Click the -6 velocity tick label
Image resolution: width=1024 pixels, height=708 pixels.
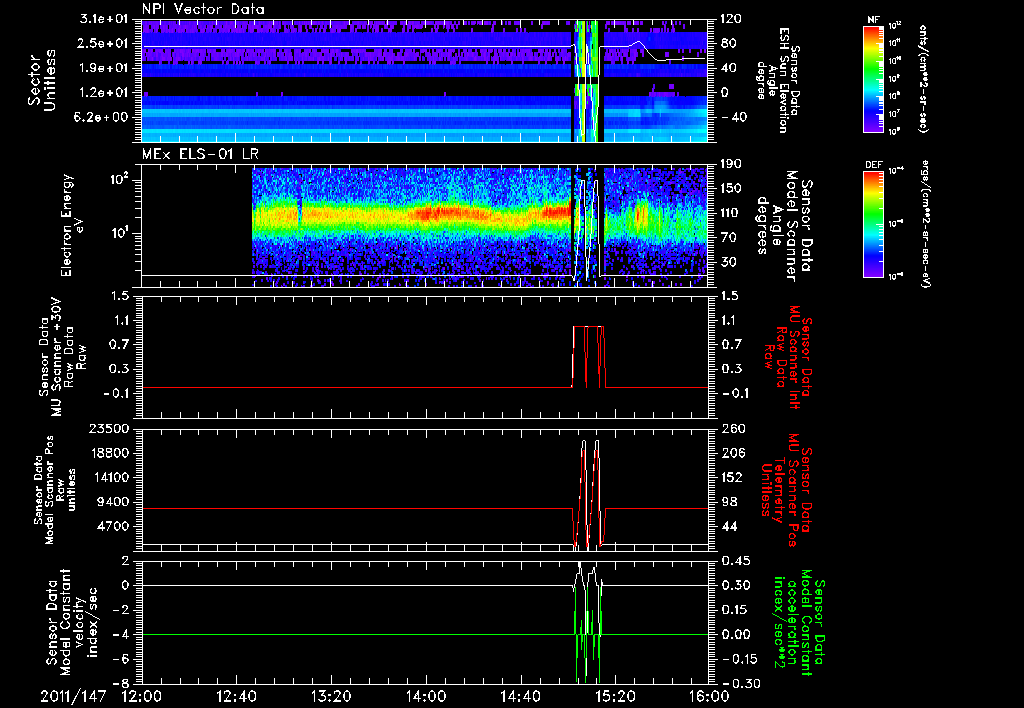pyautogui.click(x=121, y=659)
